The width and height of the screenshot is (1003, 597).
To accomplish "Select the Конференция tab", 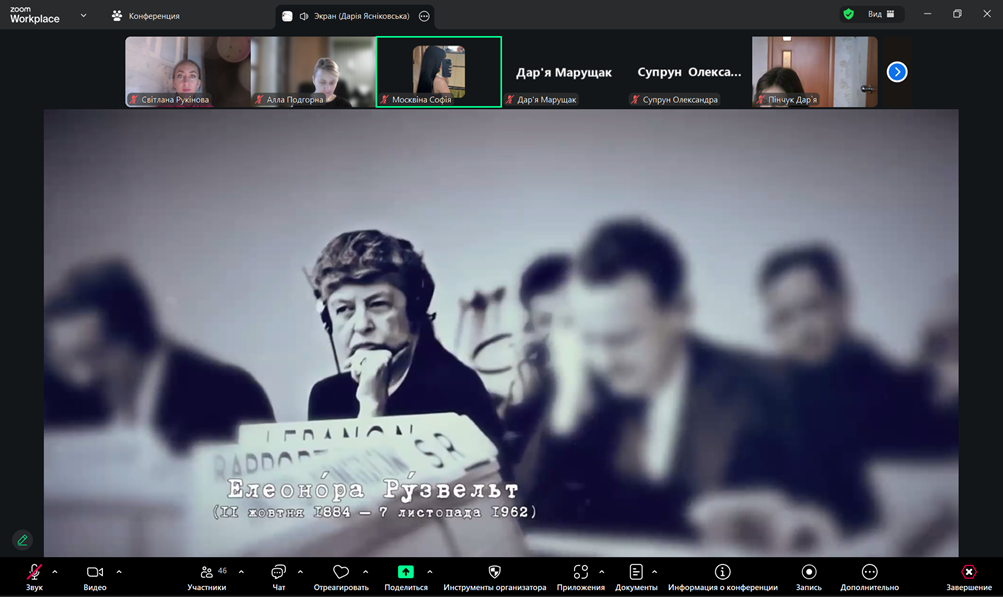I will point(146,16).
